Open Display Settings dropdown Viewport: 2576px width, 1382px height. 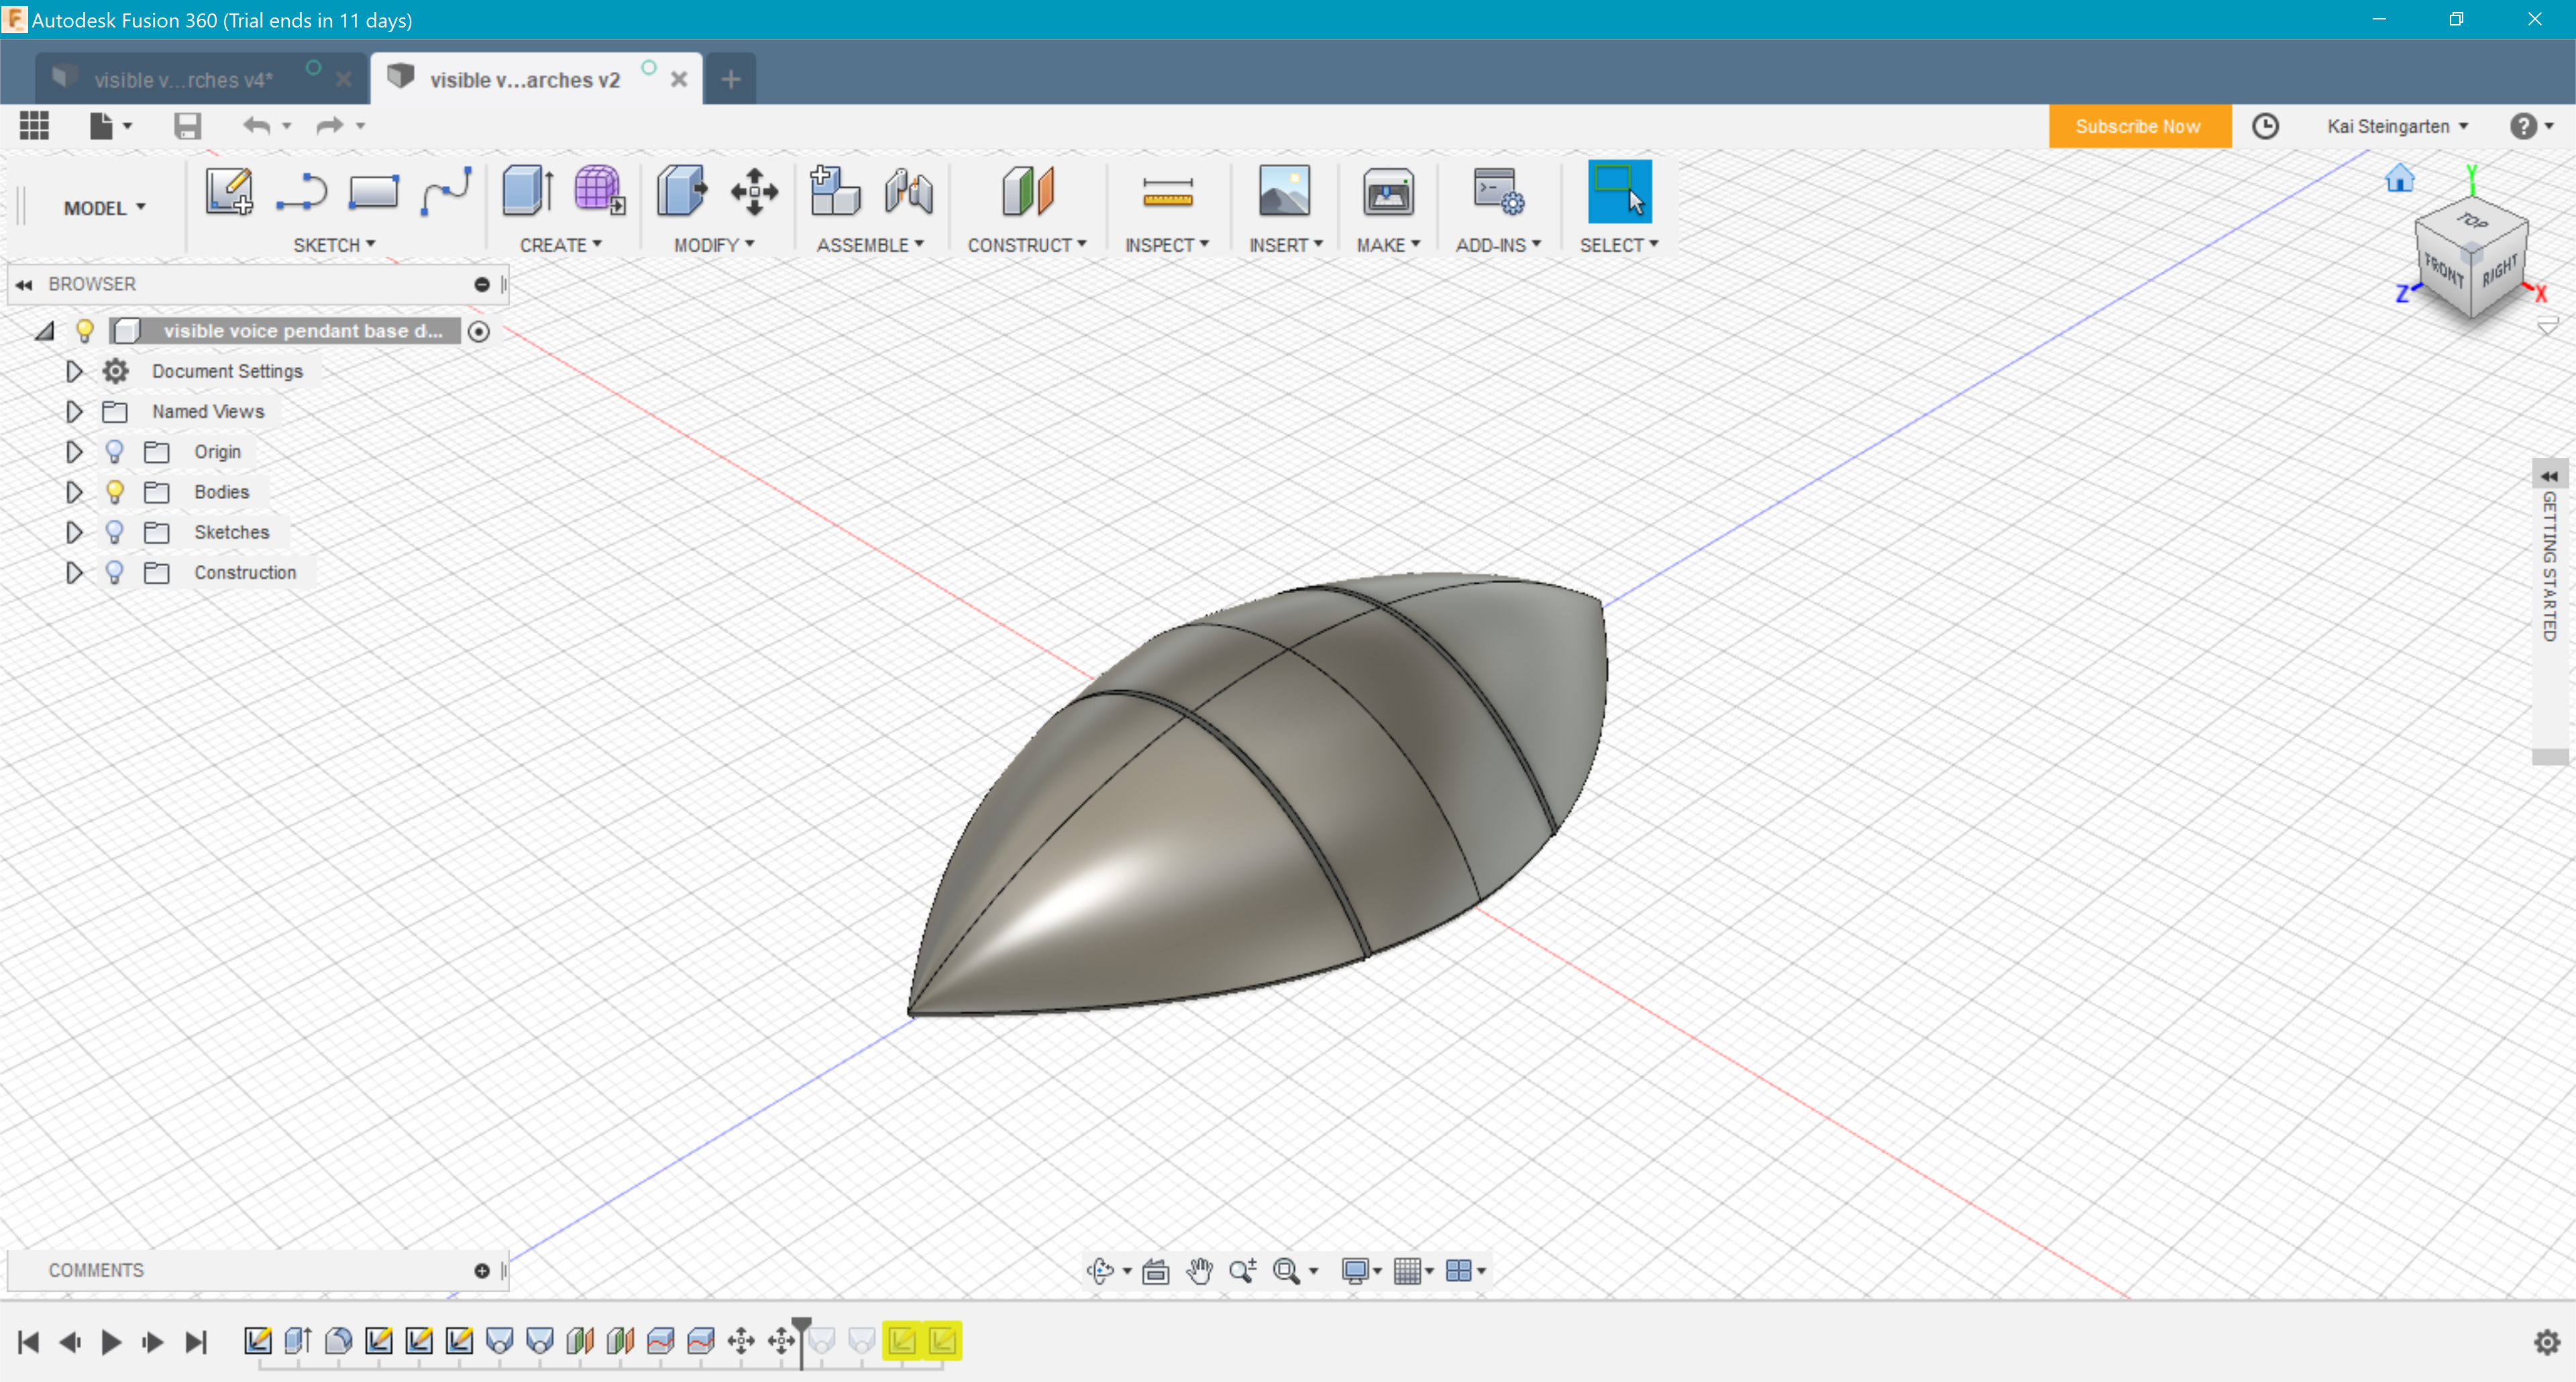coord(1361,1270)
